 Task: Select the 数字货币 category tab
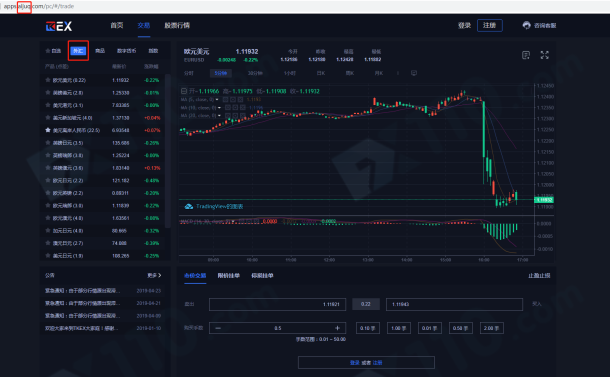(126, 51)
